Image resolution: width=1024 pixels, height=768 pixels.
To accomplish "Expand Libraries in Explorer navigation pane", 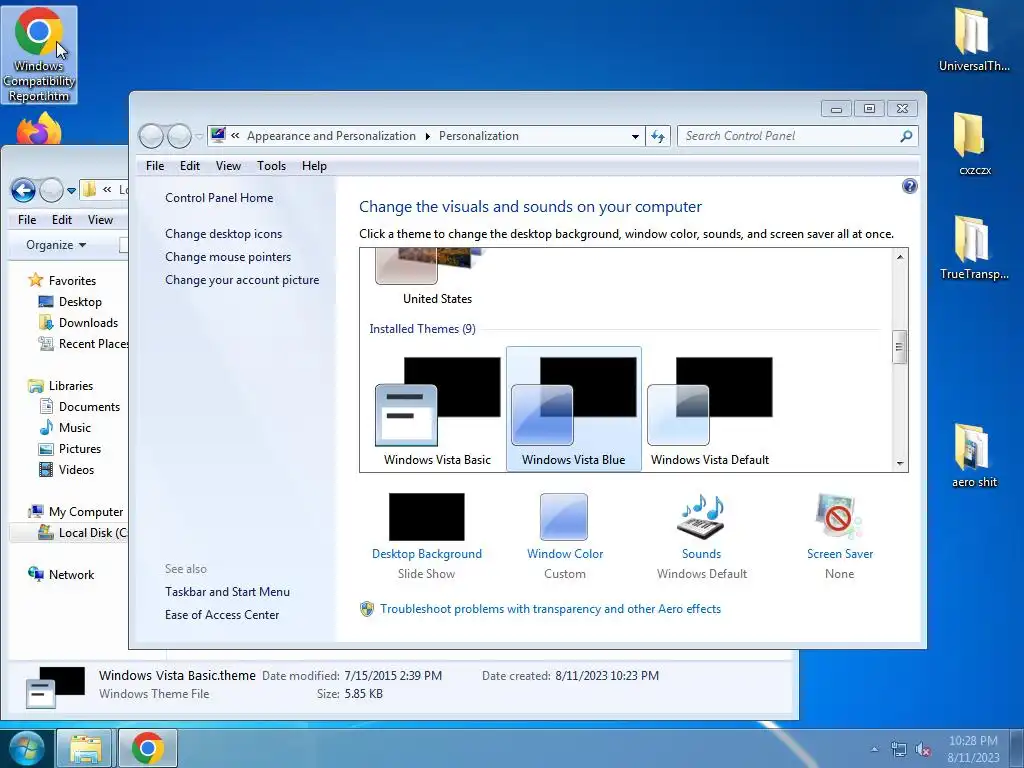I will coord(61,386).
